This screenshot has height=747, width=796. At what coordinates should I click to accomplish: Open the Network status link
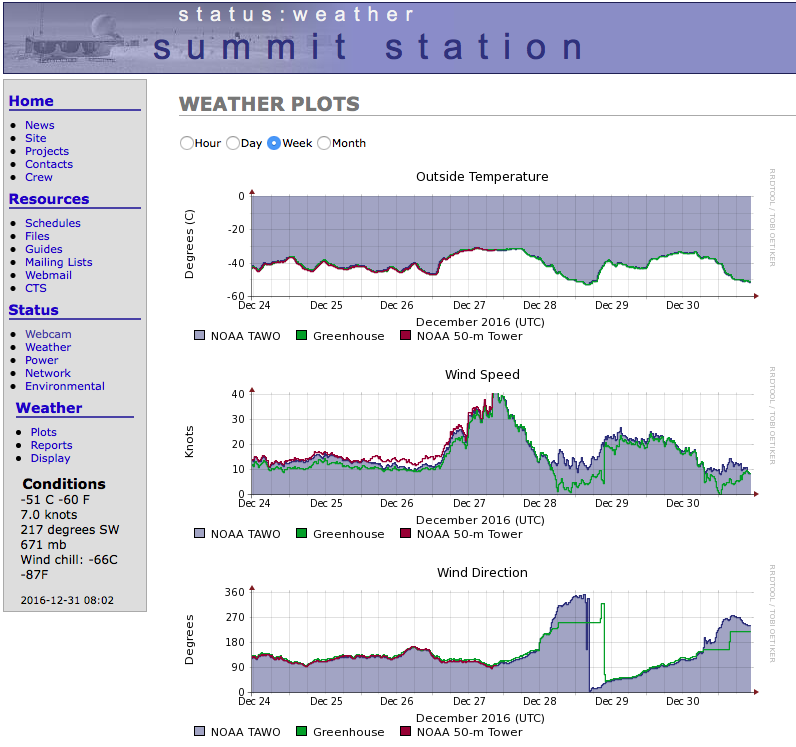48,373
